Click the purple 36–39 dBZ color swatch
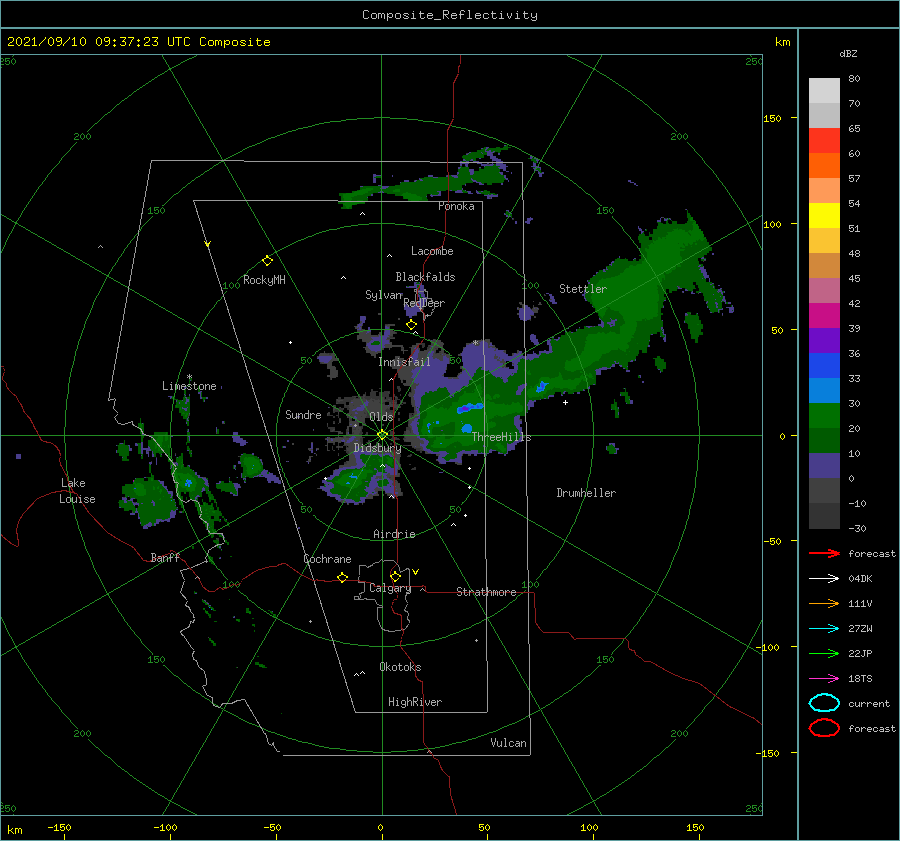Screen dimensions: 900x841 [x=824, y=341]
